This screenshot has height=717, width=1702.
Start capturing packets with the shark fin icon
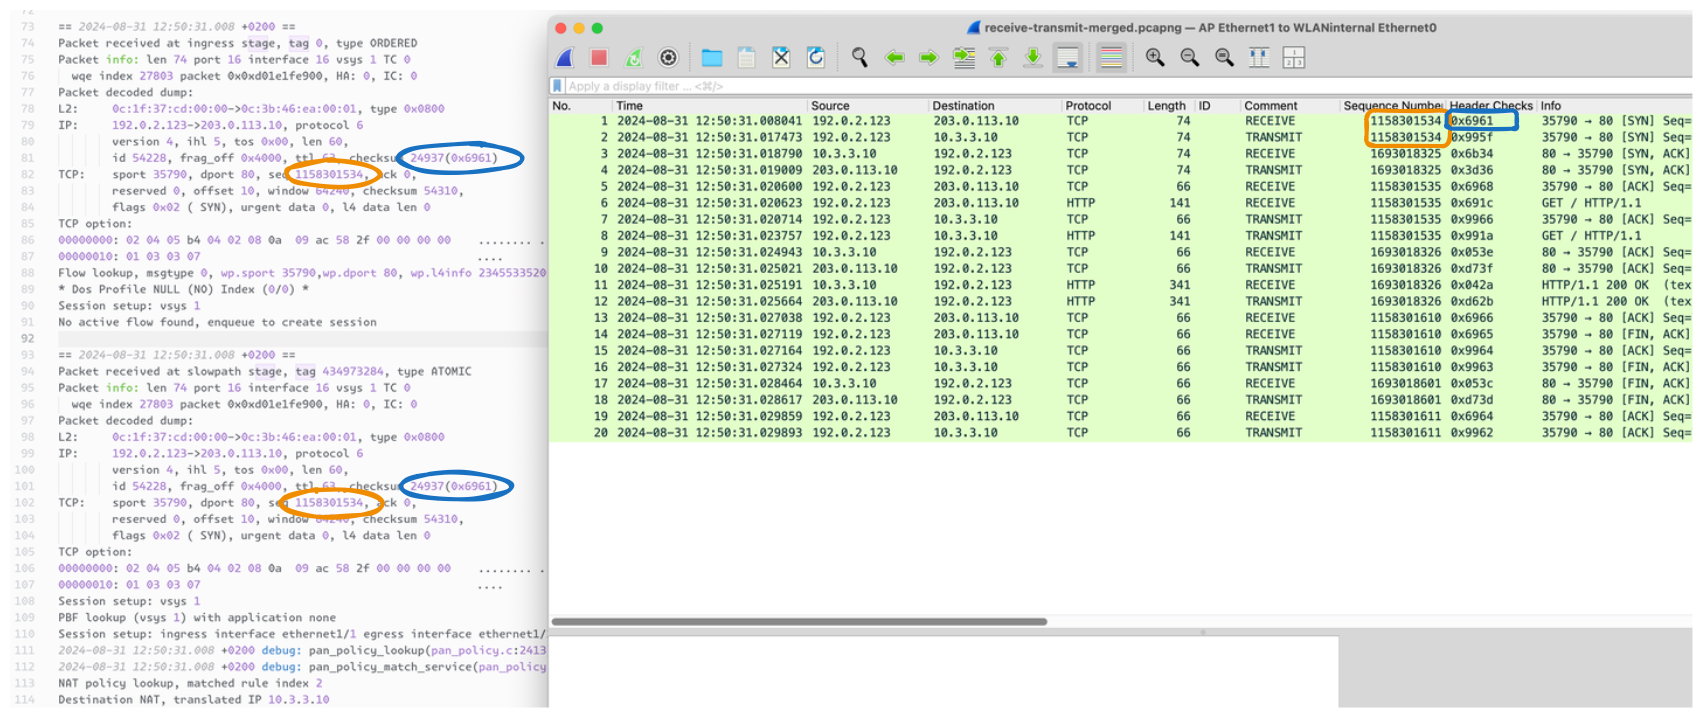[x=565, y=58]
